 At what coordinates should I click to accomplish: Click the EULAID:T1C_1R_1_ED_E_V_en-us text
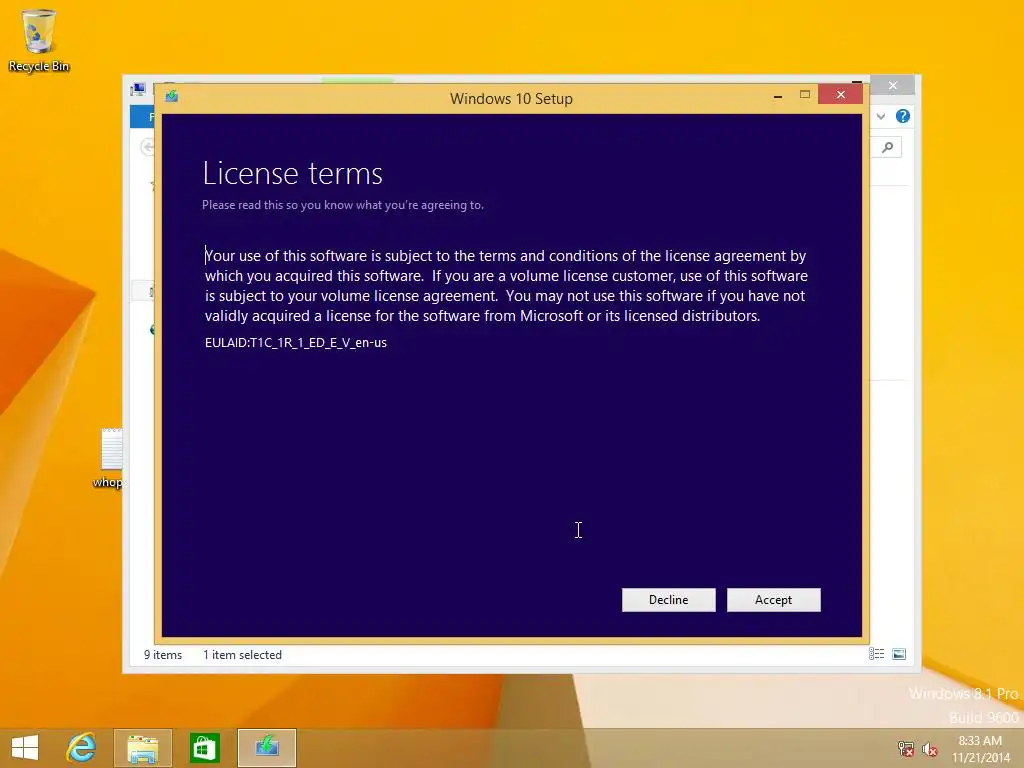coord(296,342)
